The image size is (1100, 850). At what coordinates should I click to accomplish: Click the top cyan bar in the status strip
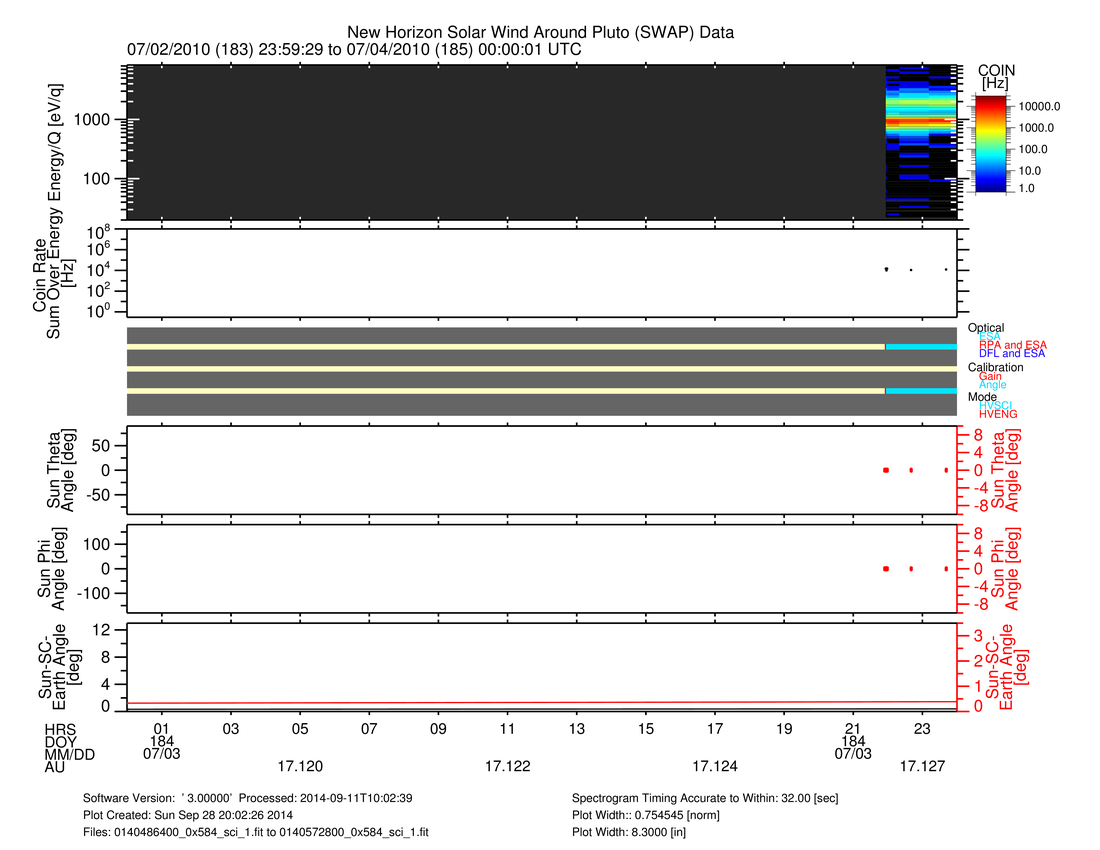pos(921,347)
